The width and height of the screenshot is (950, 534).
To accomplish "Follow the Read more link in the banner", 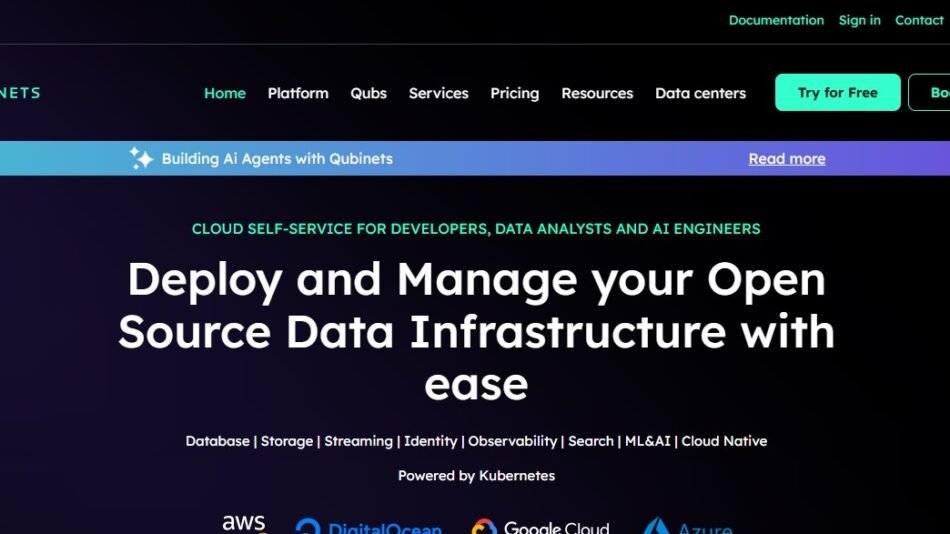I will tap(786, 158).
